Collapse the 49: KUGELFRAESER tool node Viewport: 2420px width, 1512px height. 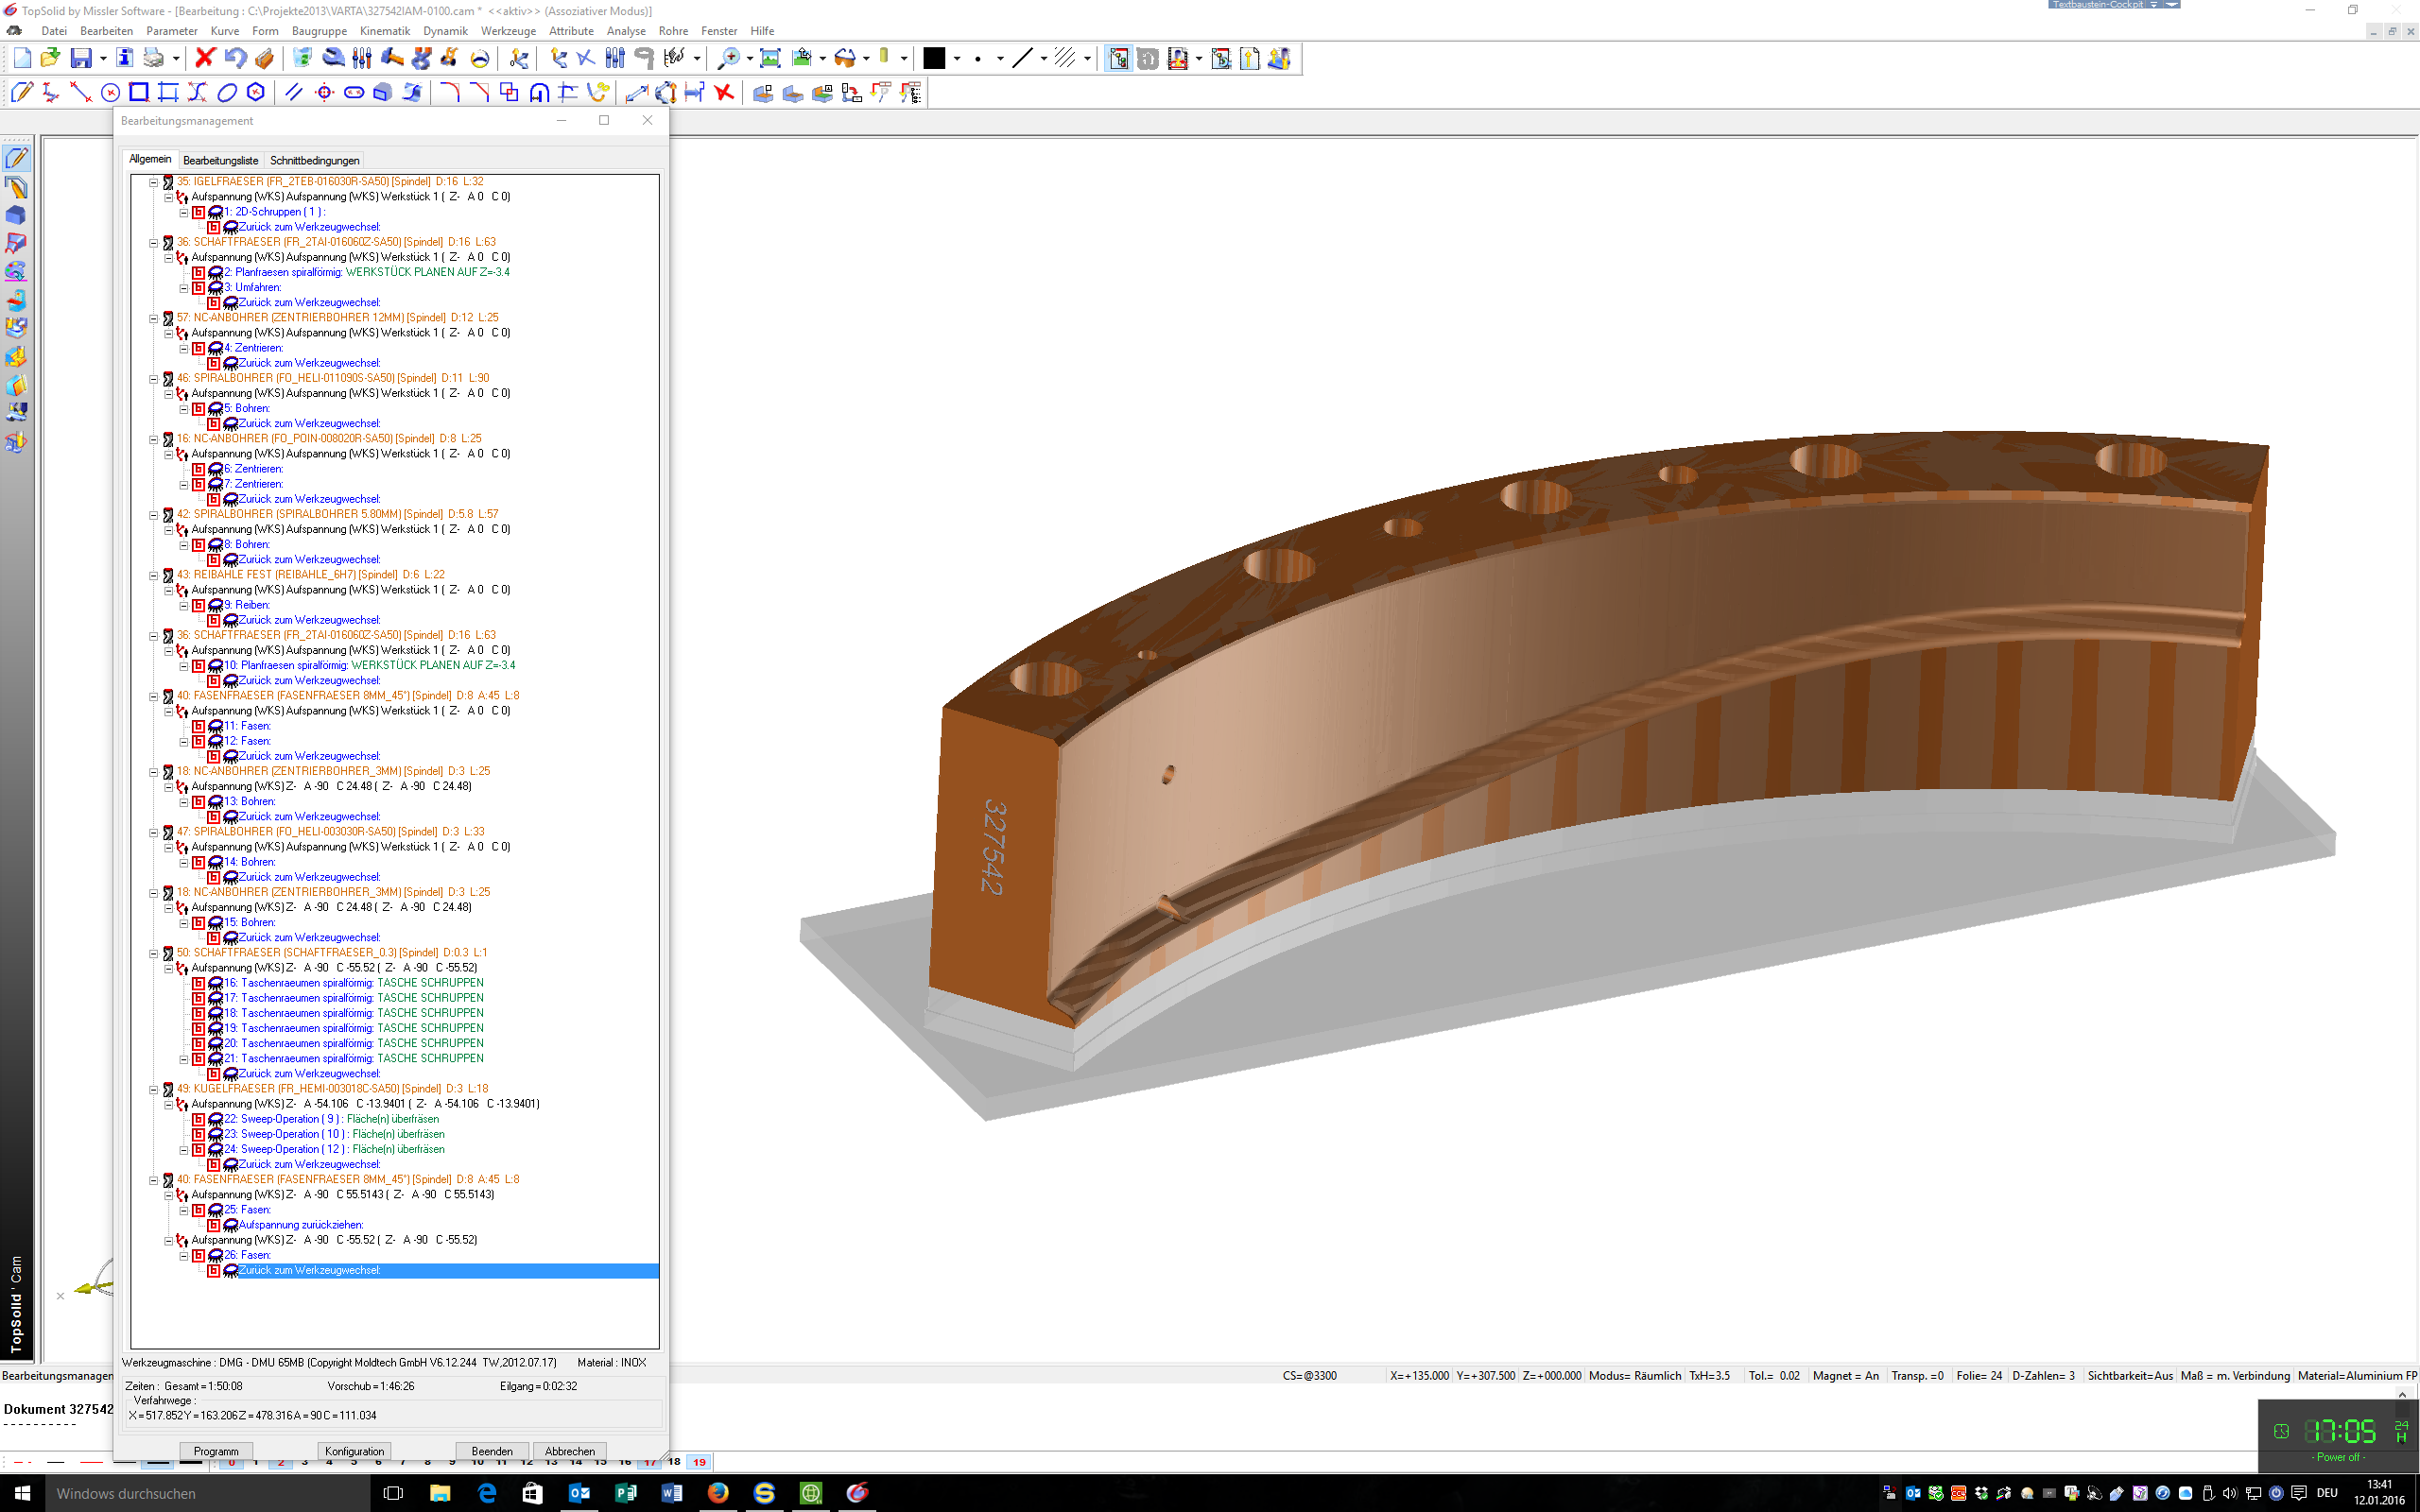click(x=154, y=1089)
